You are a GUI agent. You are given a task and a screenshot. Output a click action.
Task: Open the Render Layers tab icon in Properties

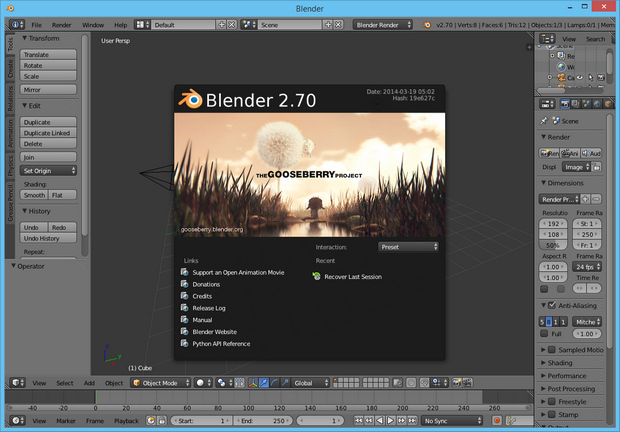pos(576,104)
